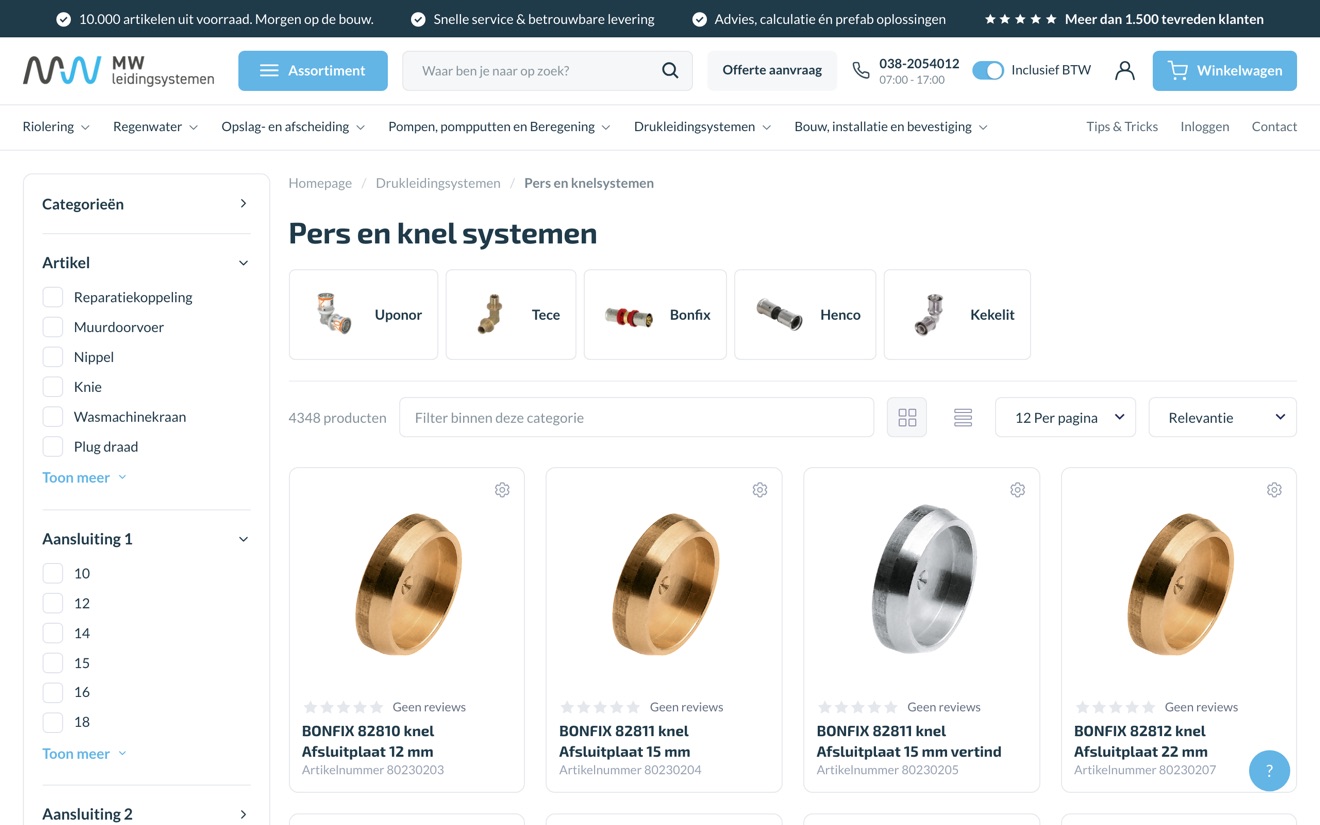Show more Aansluiting 1 options via Toon meer

pos(84,753)
